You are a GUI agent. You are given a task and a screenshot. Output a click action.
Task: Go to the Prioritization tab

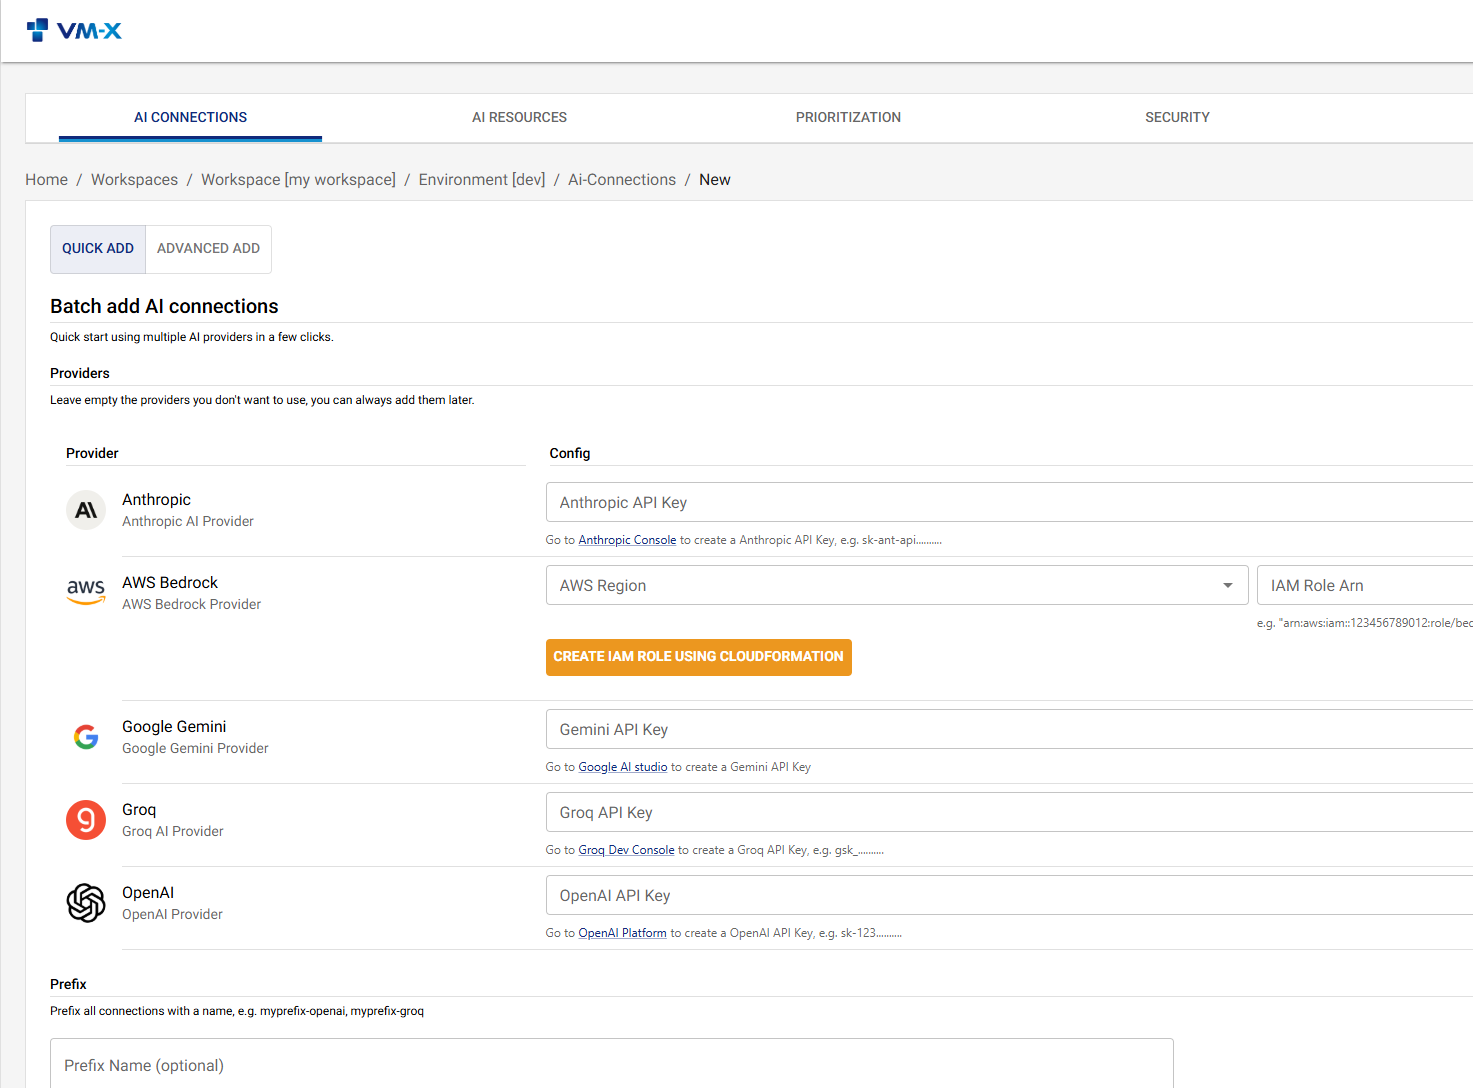(848, 117)
